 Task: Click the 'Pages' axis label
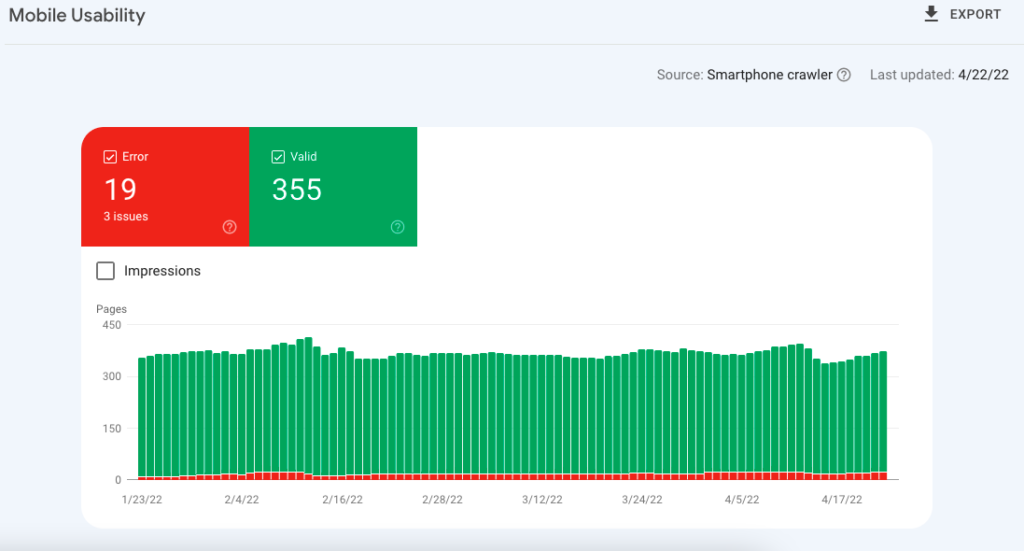coord(111,309)
